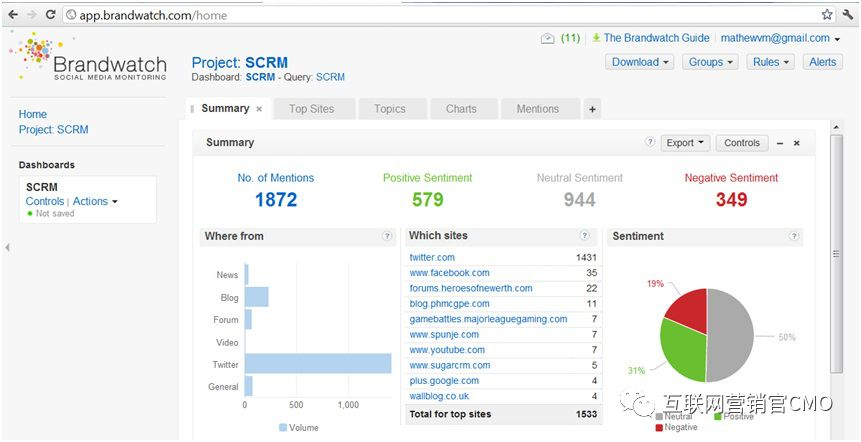Click the vertical scrollbar thumb
The width and height of the screenshot is (861, 442).
(x=836, y=254)
